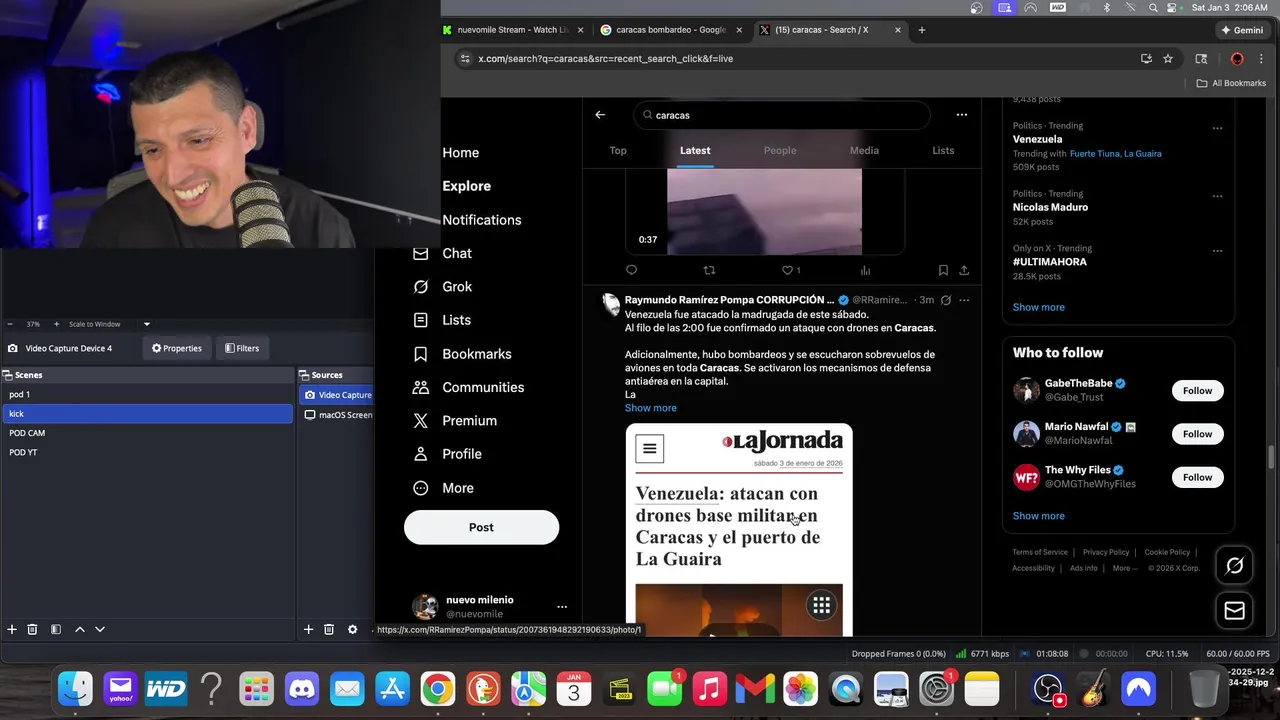
Task: Repost the video post
Action: tap(709, 270)
